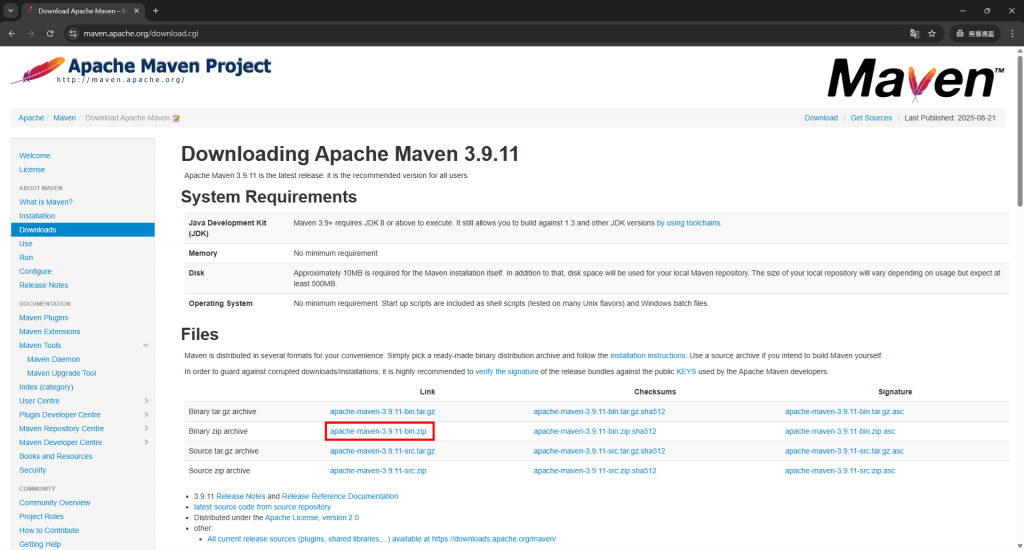Viewport: 1024px width, 550px height.
Task: Download apache-maven-3.9.11-bin.zip
Action: pyautogui.click(x=378, y=431)
